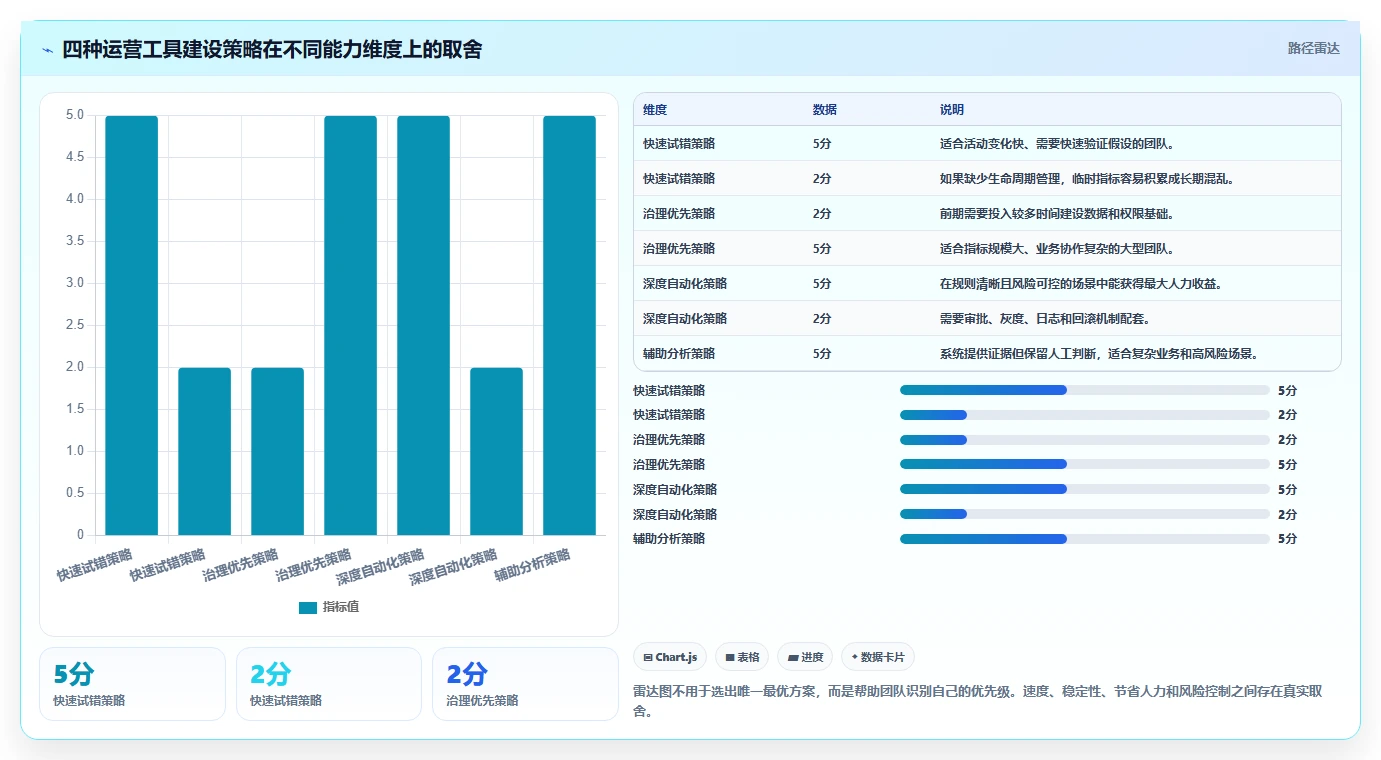This screenshot has height=760, width=1381.
Task: Click the 治理优先策略 progress bar showing 2分
Action: pyautogui.click(x=1085, y=440)
